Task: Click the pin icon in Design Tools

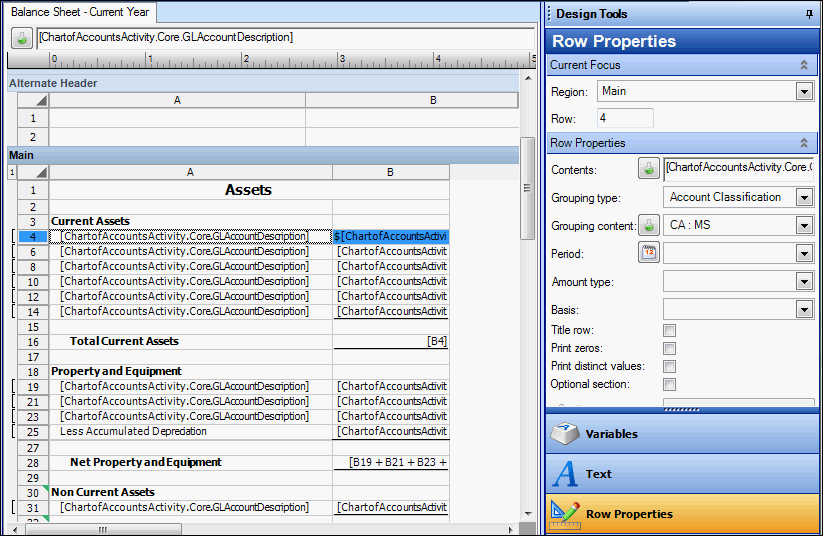Action: click(x=809, y=14)
